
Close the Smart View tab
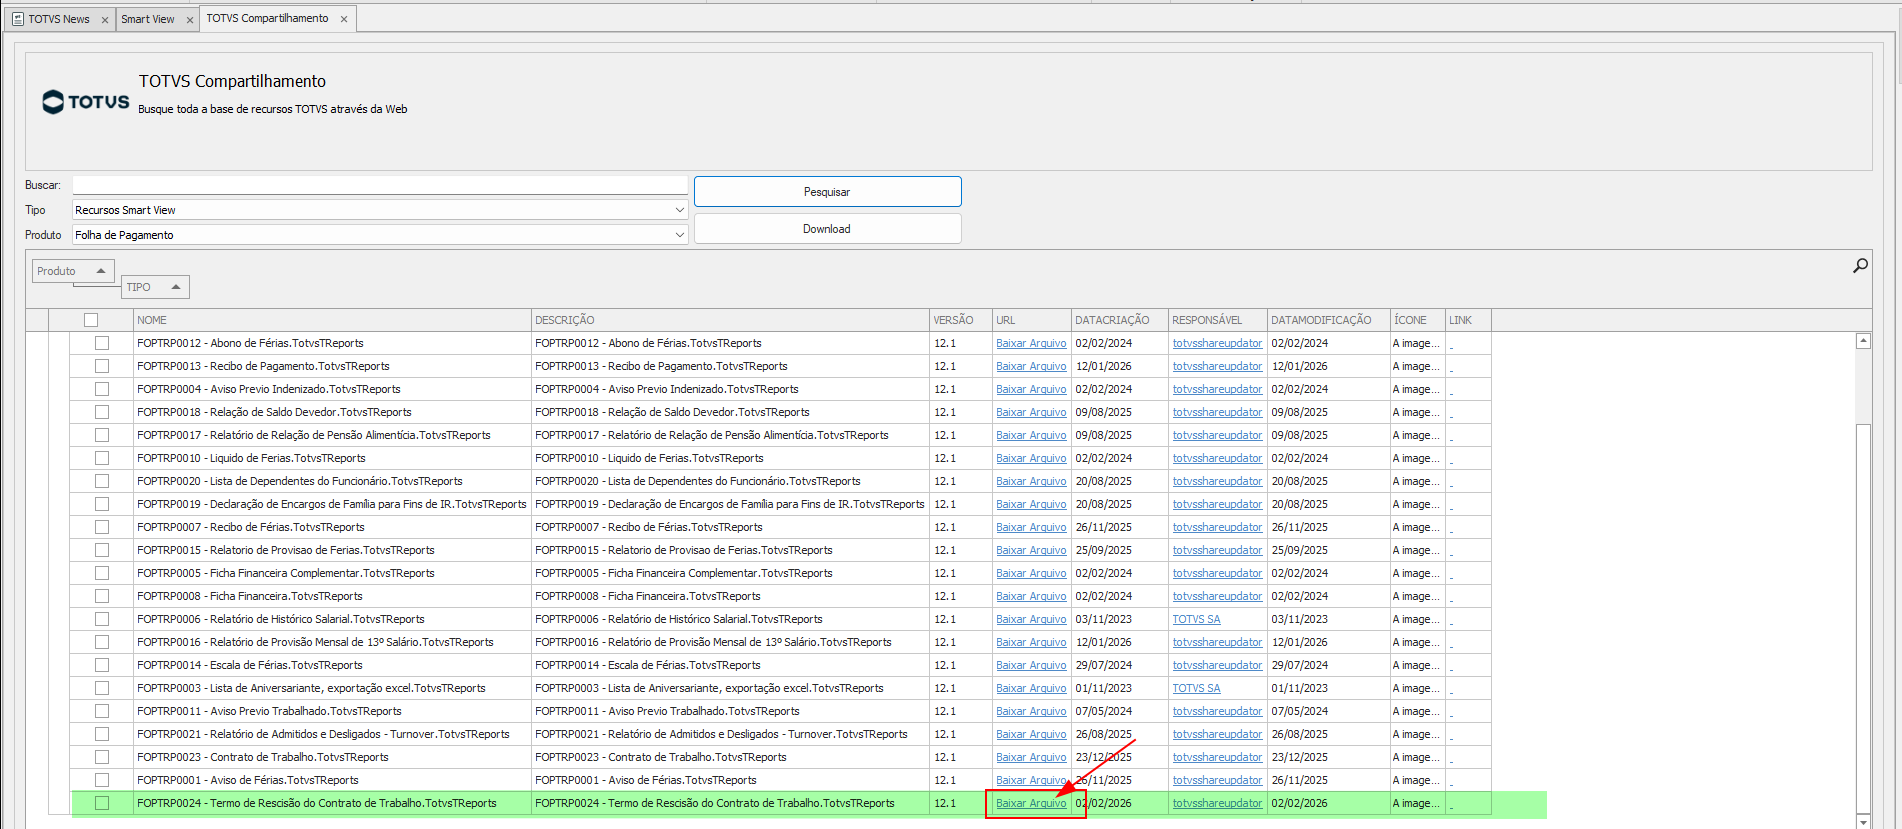190,20
